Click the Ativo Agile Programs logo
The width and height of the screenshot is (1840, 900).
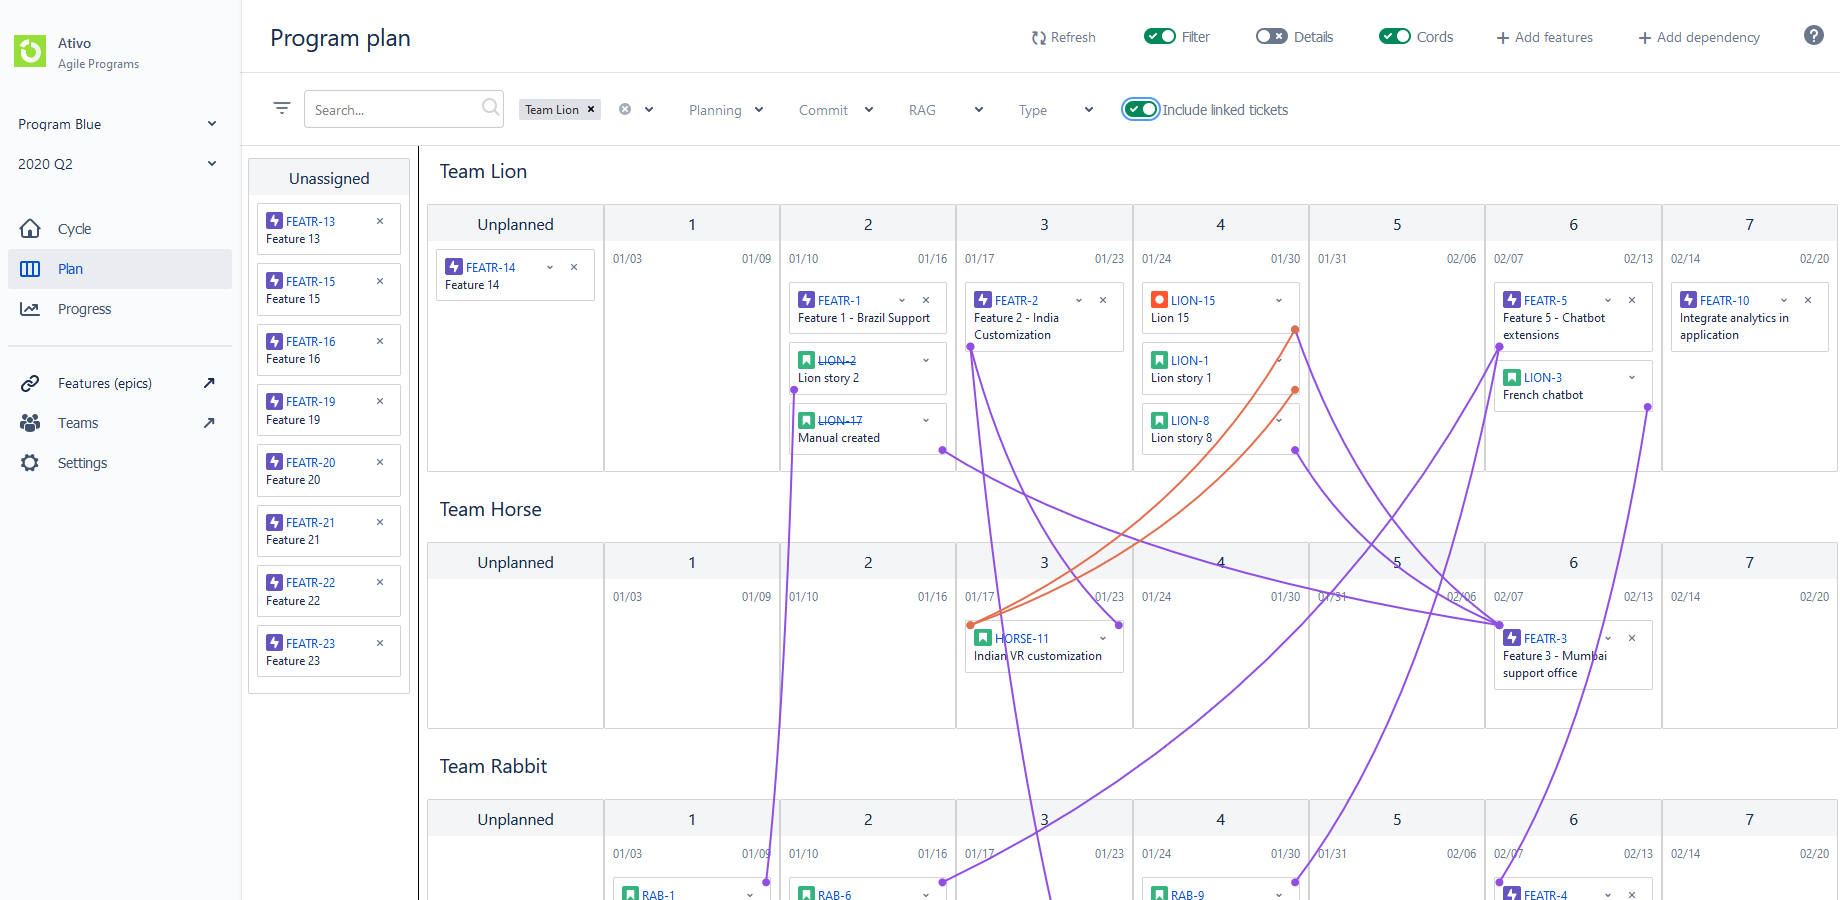coord(29,51)
